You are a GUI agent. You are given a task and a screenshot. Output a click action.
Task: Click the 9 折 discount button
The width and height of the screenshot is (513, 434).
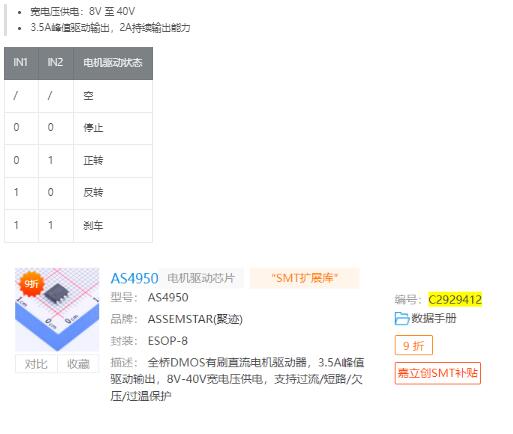tap(413, 345)
